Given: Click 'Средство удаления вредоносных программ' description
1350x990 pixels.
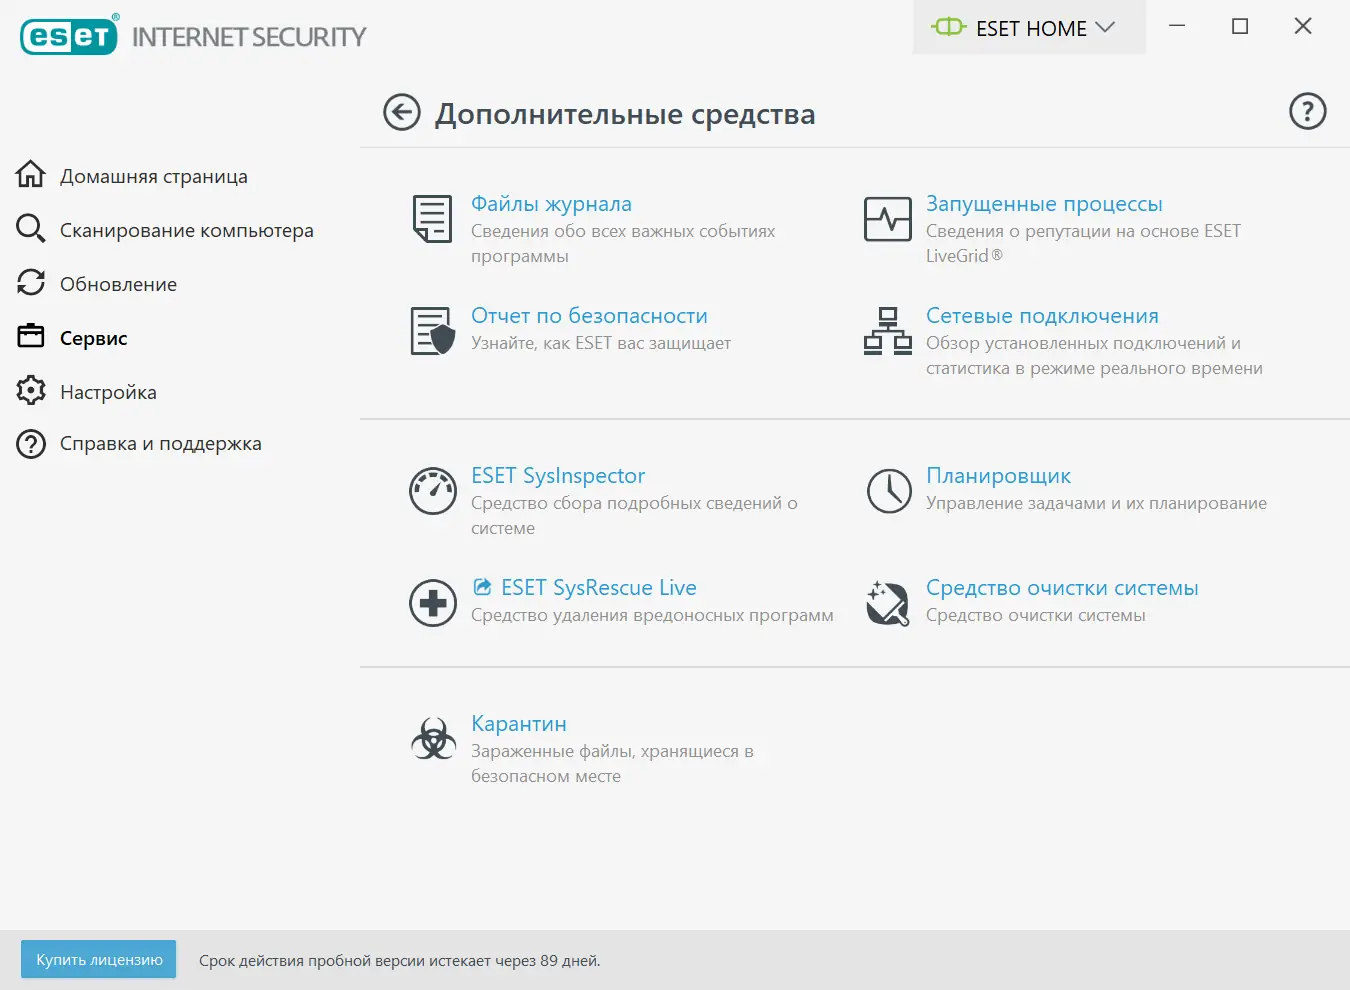Looking at the screenshot, I should 652,615.
